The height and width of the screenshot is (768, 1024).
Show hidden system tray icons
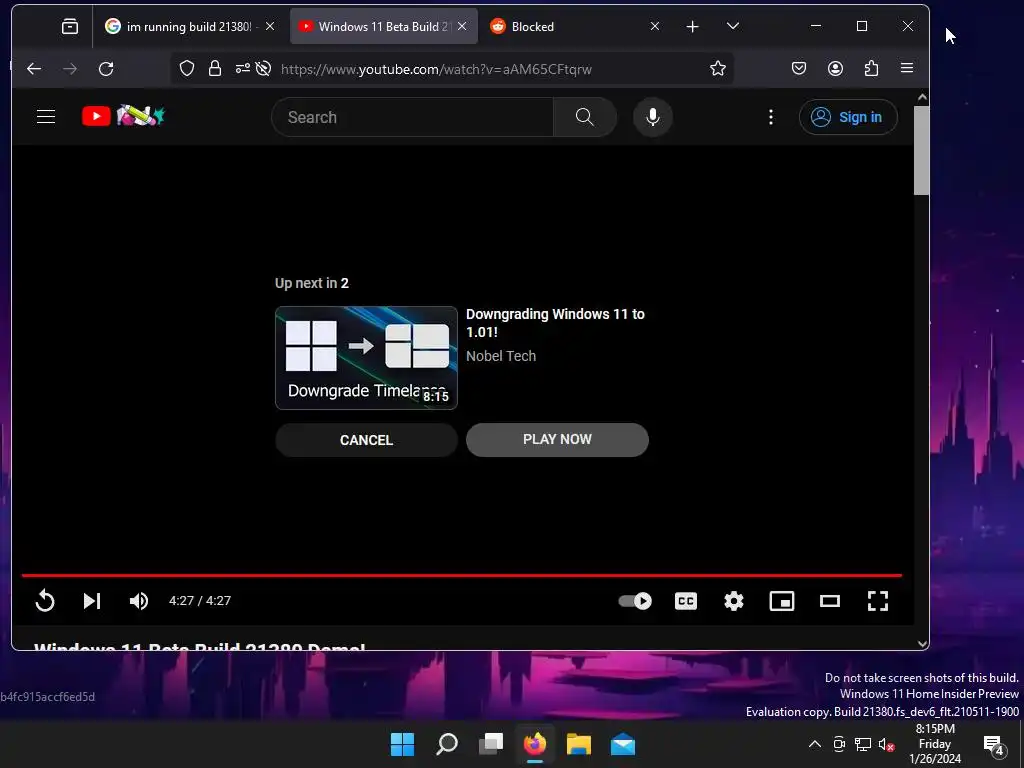(x=814, y=744)
